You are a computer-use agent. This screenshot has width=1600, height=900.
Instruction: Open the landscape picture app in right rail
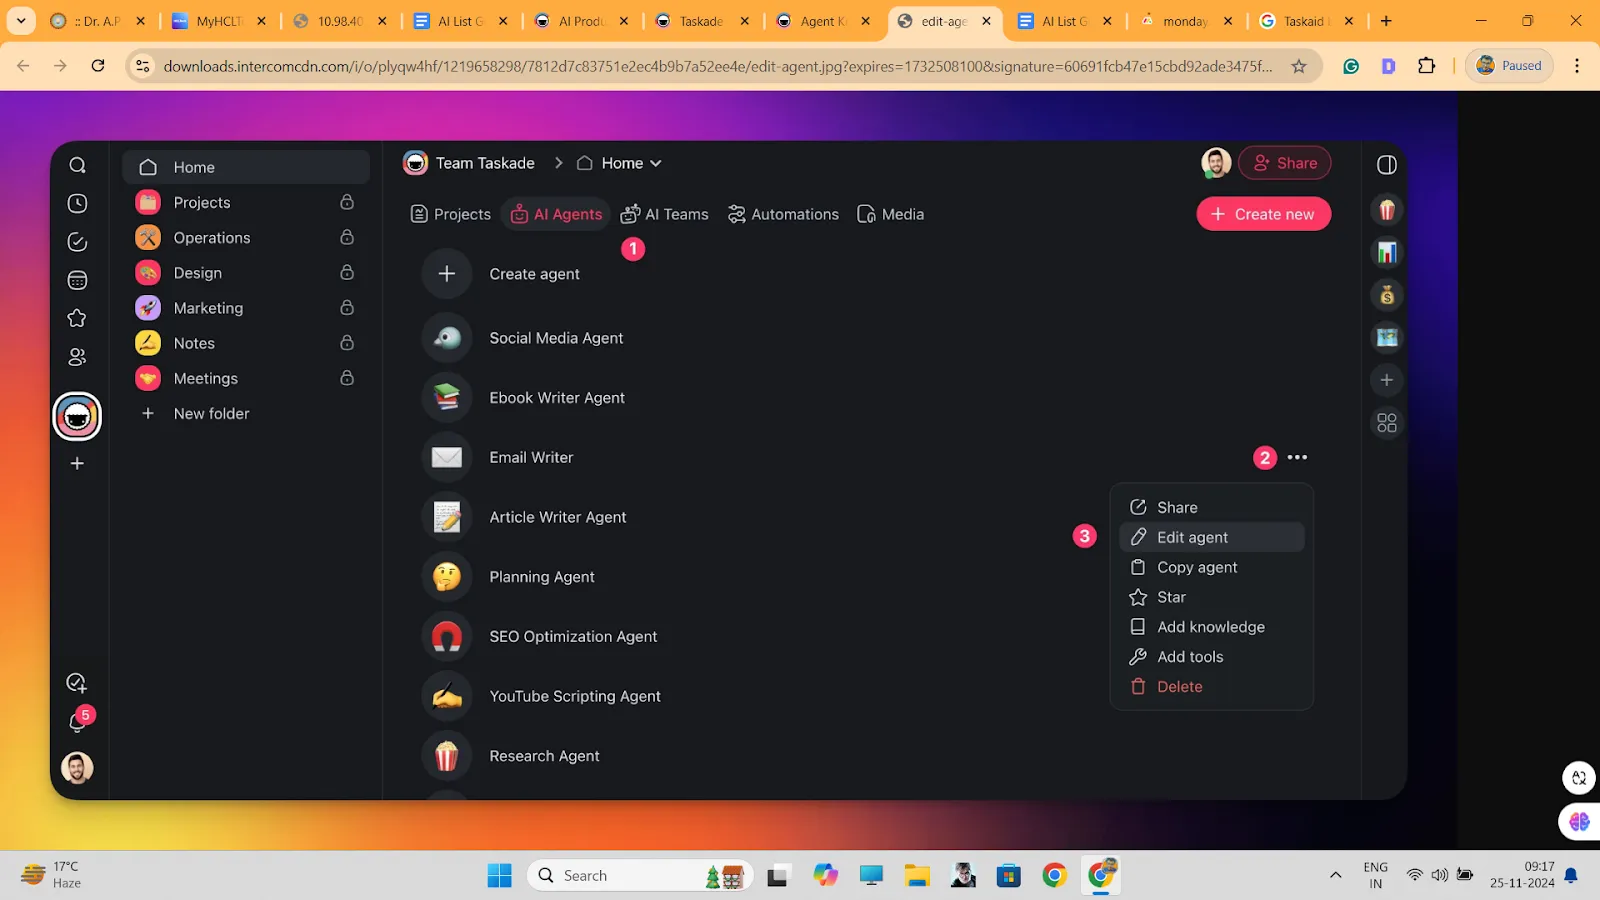[1387, 338]
